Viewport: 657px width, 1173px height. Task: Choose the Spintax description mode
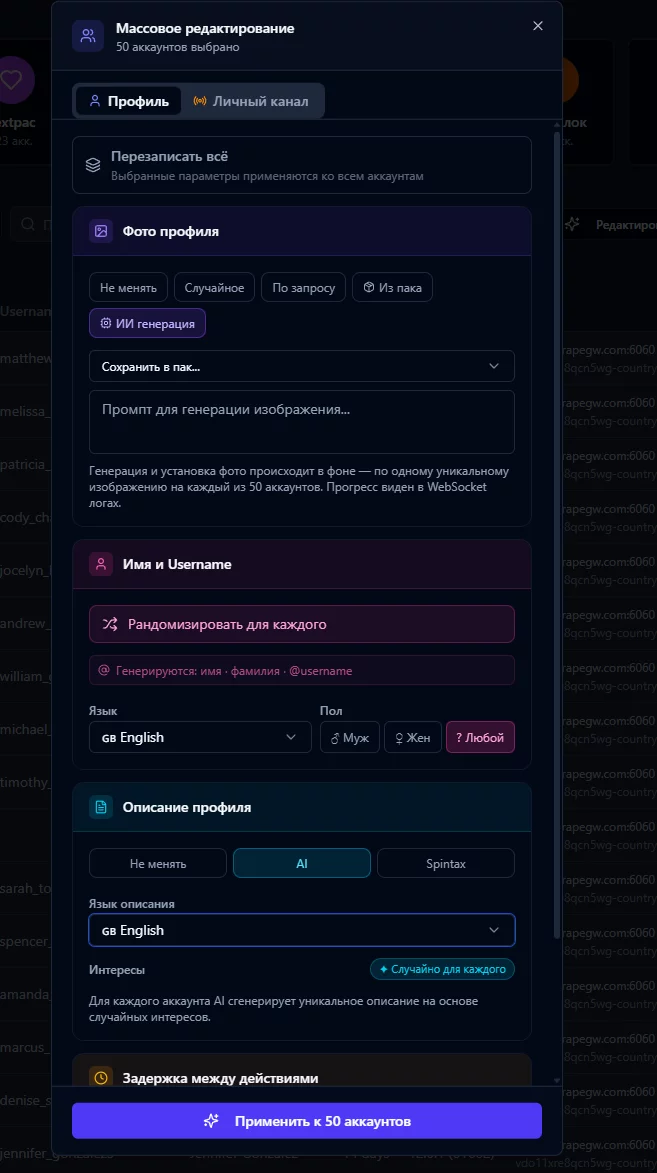pyautogui.click(x=445, y=863)
